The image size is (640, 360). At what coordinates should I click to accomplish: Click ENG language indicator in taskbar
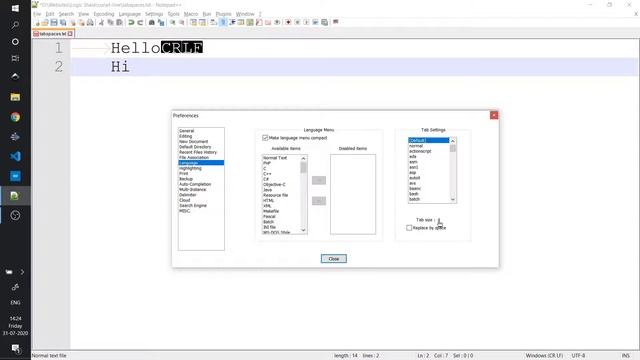(15, 302)
